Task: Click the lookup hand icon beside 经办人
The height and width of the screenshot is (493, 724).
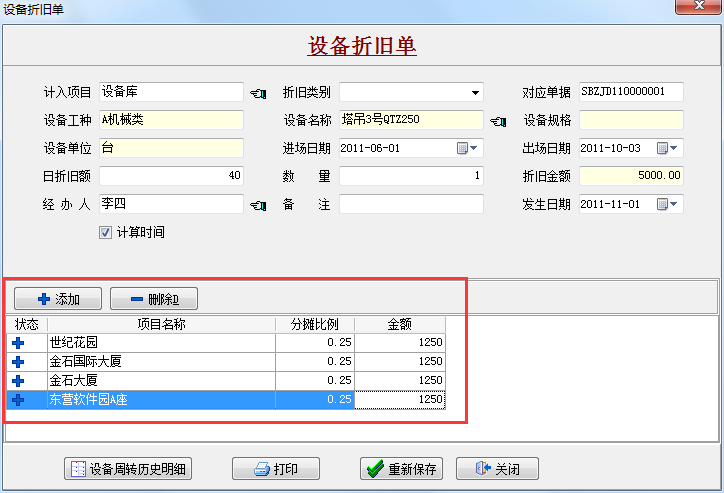Action: [258, 205]
